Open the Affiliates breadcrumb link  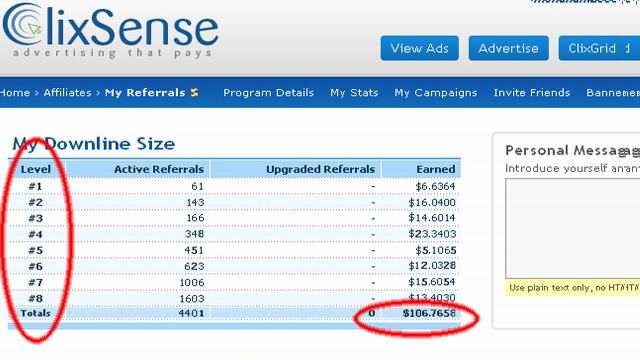point(67,93)
